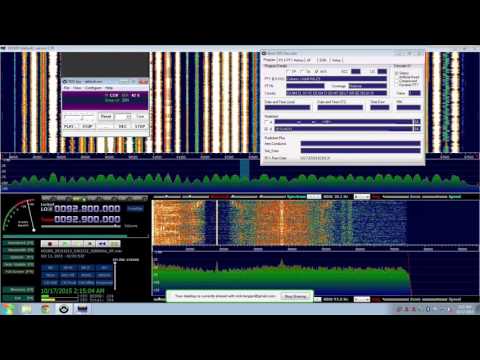Select the ODA tab in RDS decoder
This screenshot has width=480, height=360.
click(323, 60)
